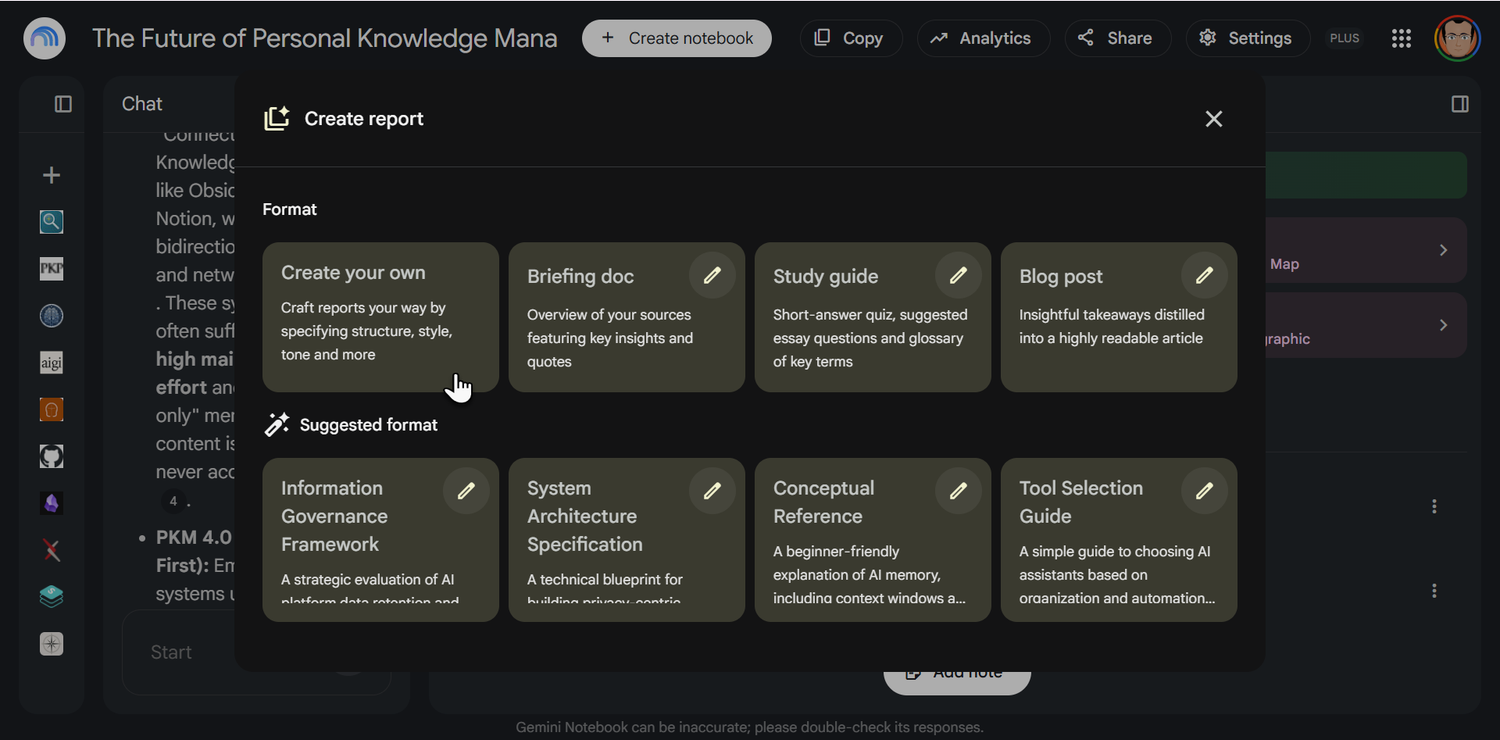
Task: Click the Create notebook button
Action: [x=677, y=38]
